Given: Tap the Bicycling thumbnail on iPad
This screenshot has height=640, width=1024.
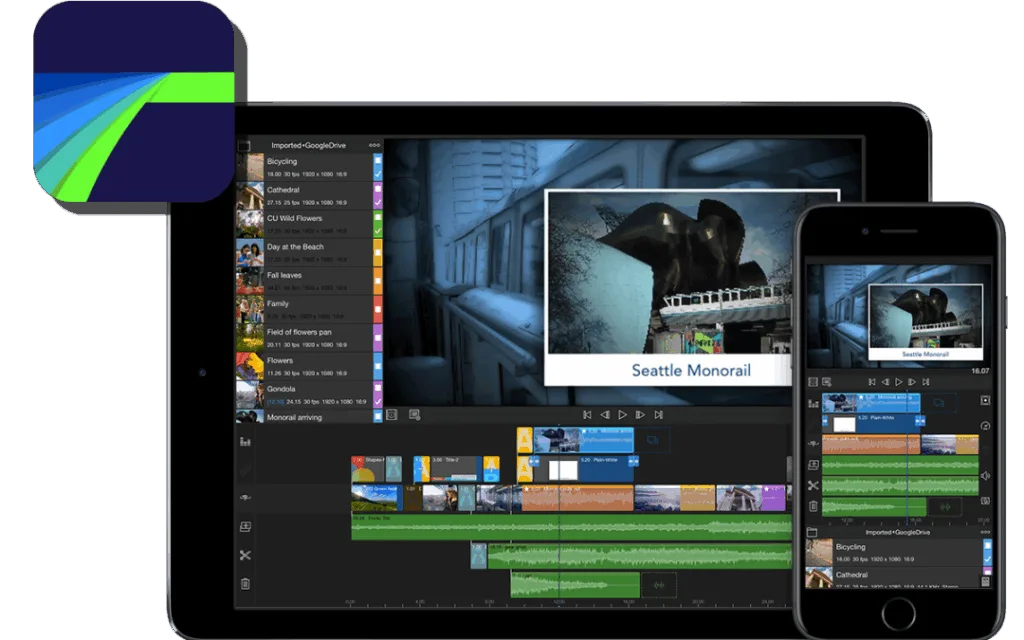Looking at the screenshot, I should [x=249, y=167].
